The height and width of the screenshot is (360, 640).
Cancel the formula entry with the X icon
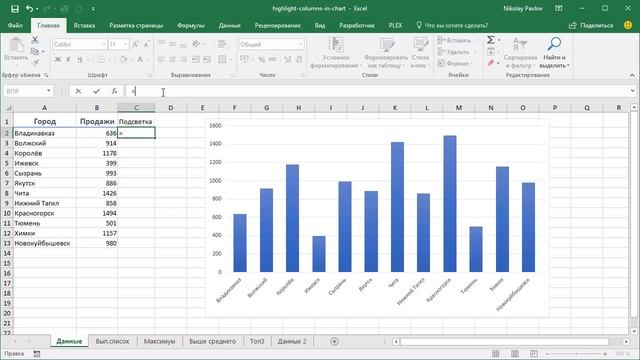click(x=78, y=91)
